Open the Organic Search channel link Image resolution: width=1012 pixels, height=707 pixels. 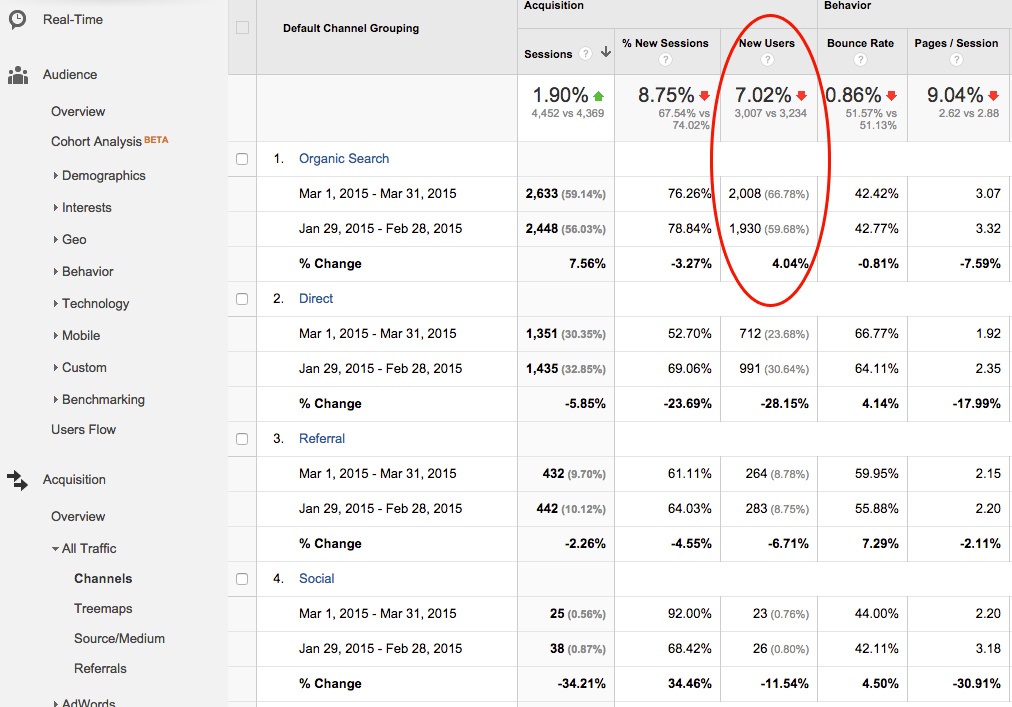coord(344,159)
